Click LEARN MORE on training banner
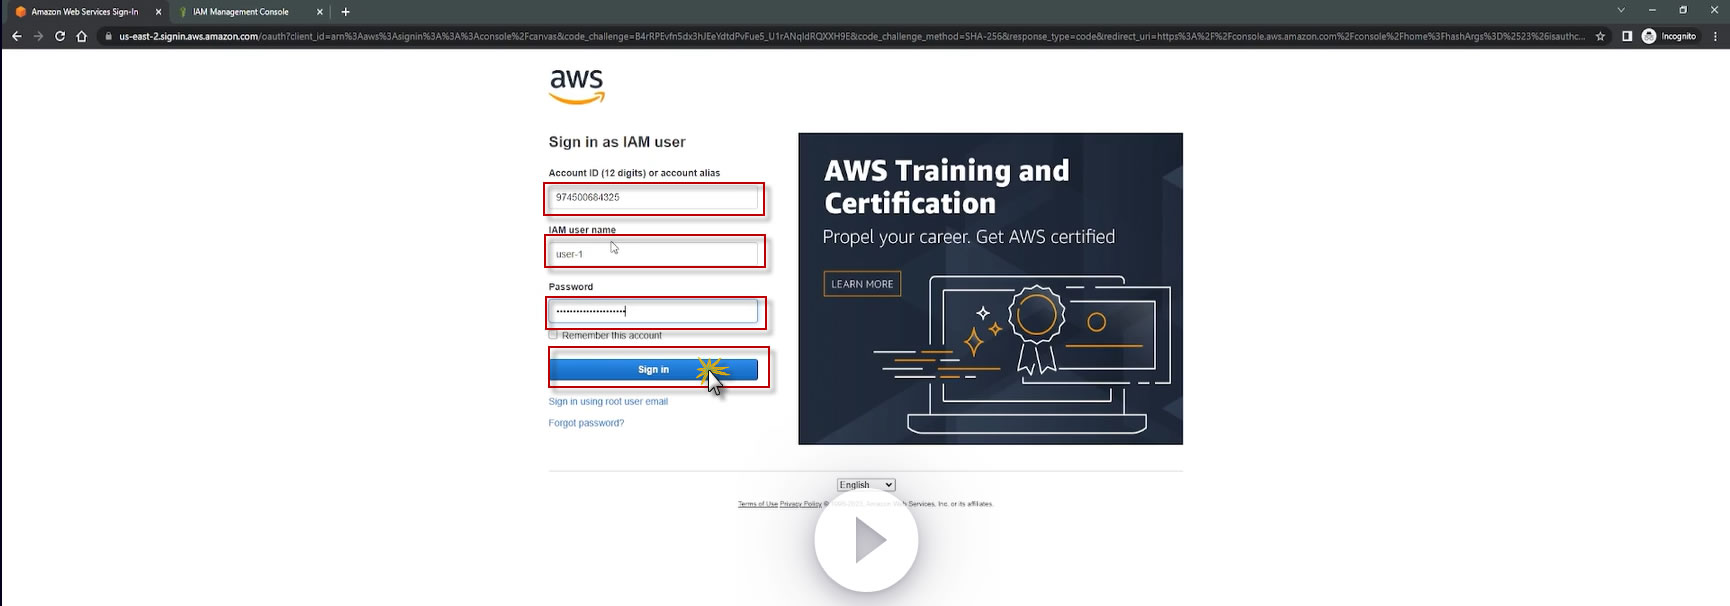1730x606 pixels. (x=862, y=284)
